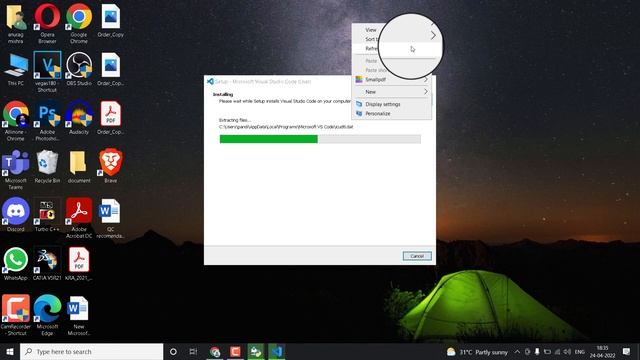
Task: Switch to Chrome on the taskbar
Action: [215, 351]
